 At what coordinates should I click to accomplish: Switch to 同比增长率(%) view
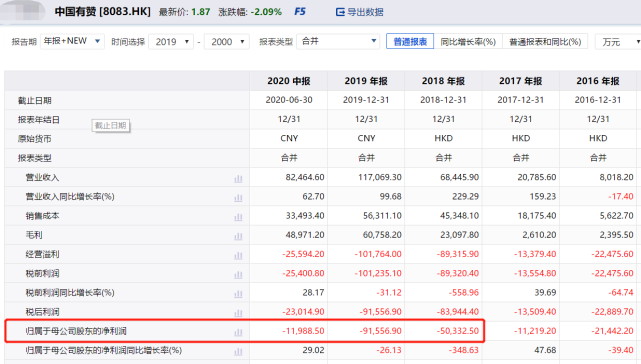pos(468,42)
